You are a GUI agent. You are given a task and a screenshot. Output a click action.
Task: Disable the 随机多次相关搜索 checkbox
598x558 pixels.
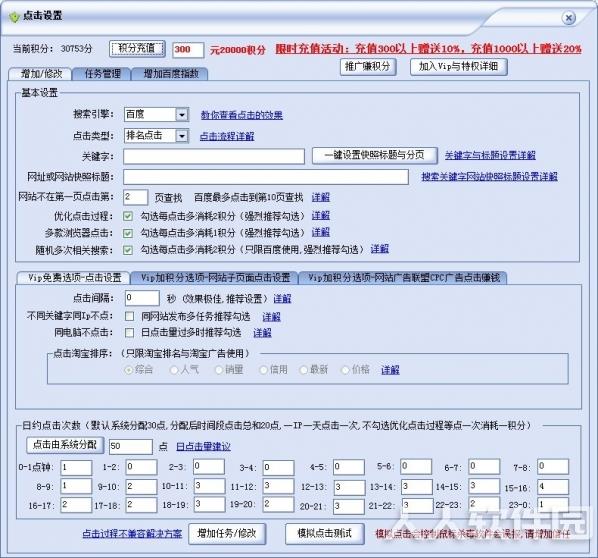[128, 250]
